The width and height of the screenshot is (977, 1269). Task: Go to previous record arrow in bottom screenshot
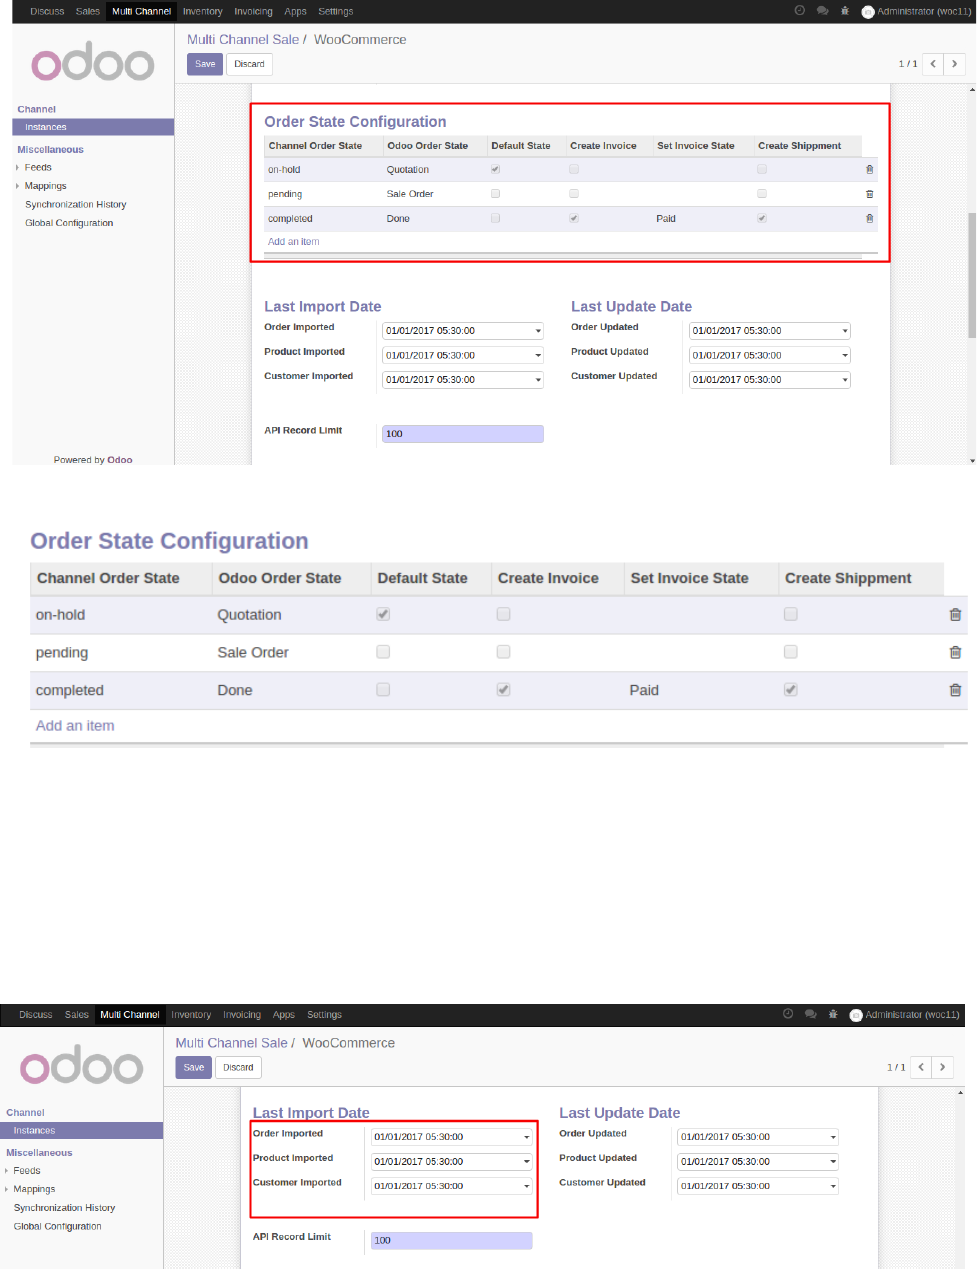(x=920, y=1067)
